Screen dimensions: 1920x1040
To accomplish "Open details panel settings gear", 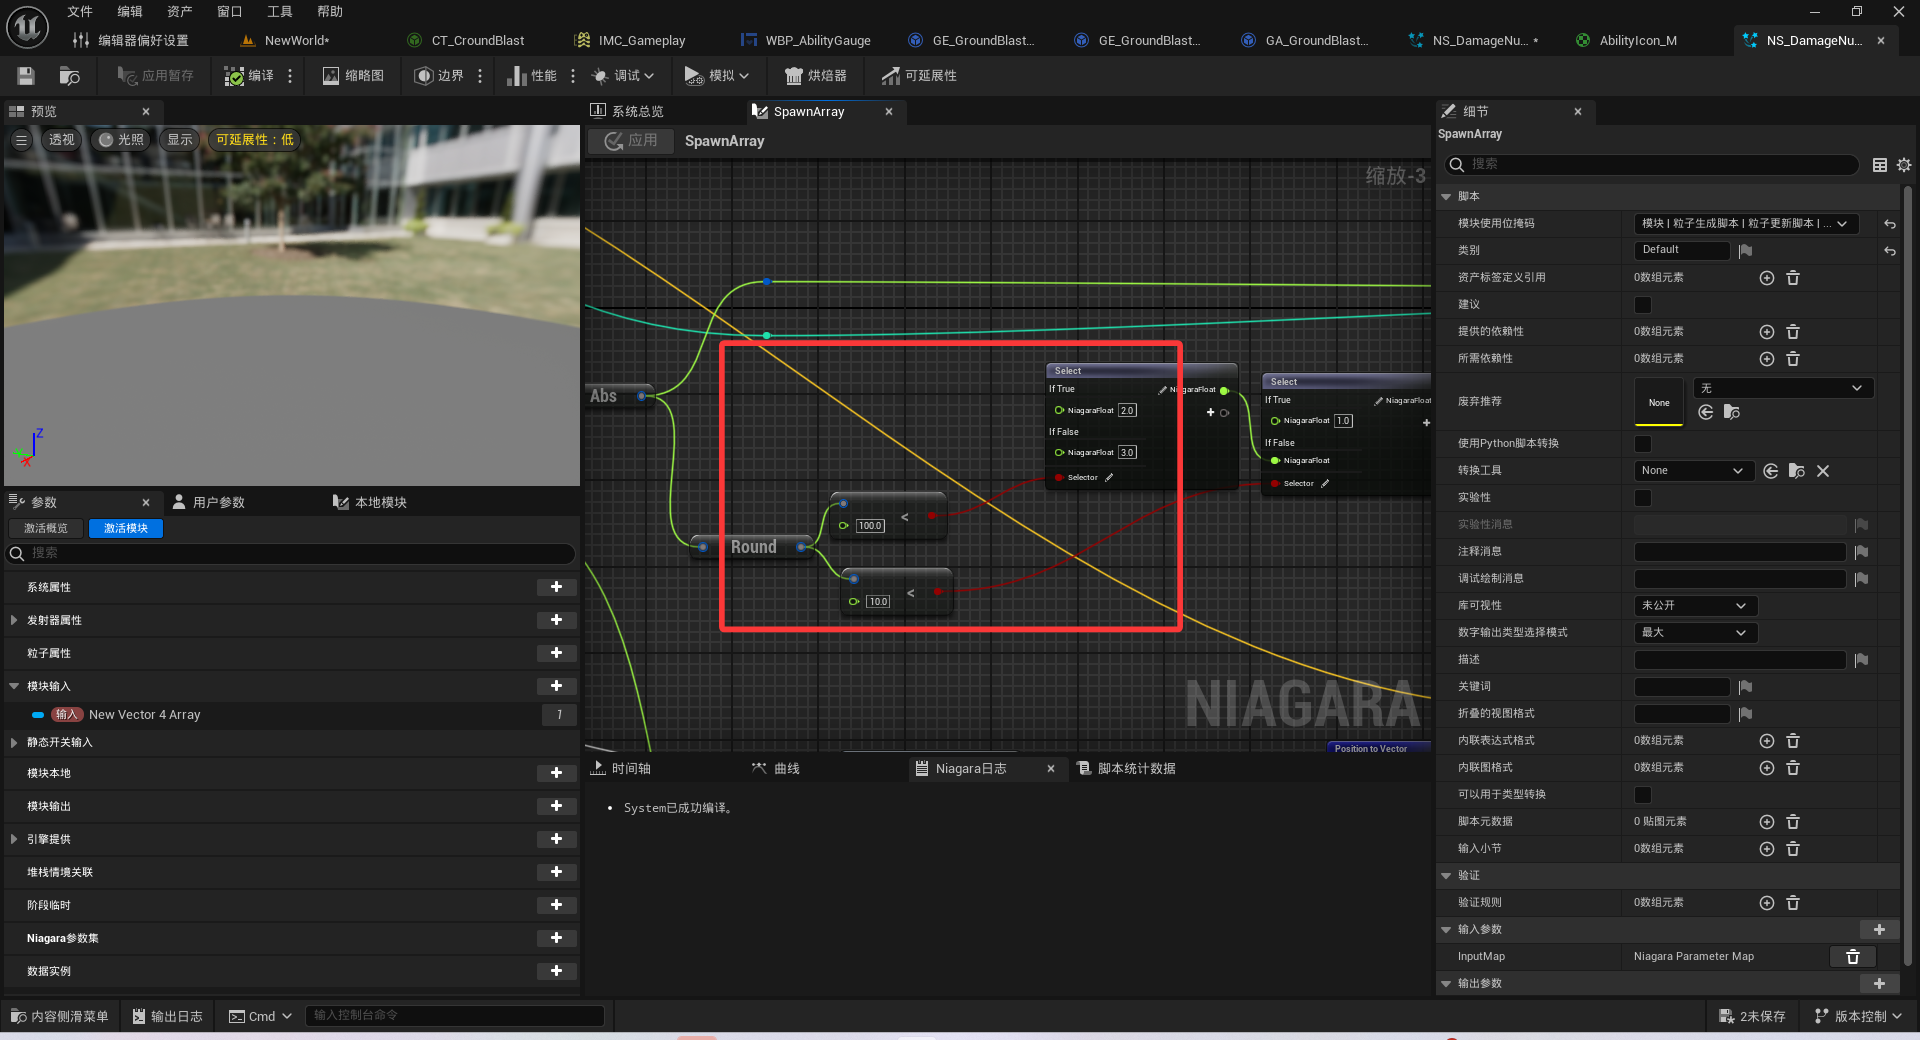I will click(x=1904, y=164).
